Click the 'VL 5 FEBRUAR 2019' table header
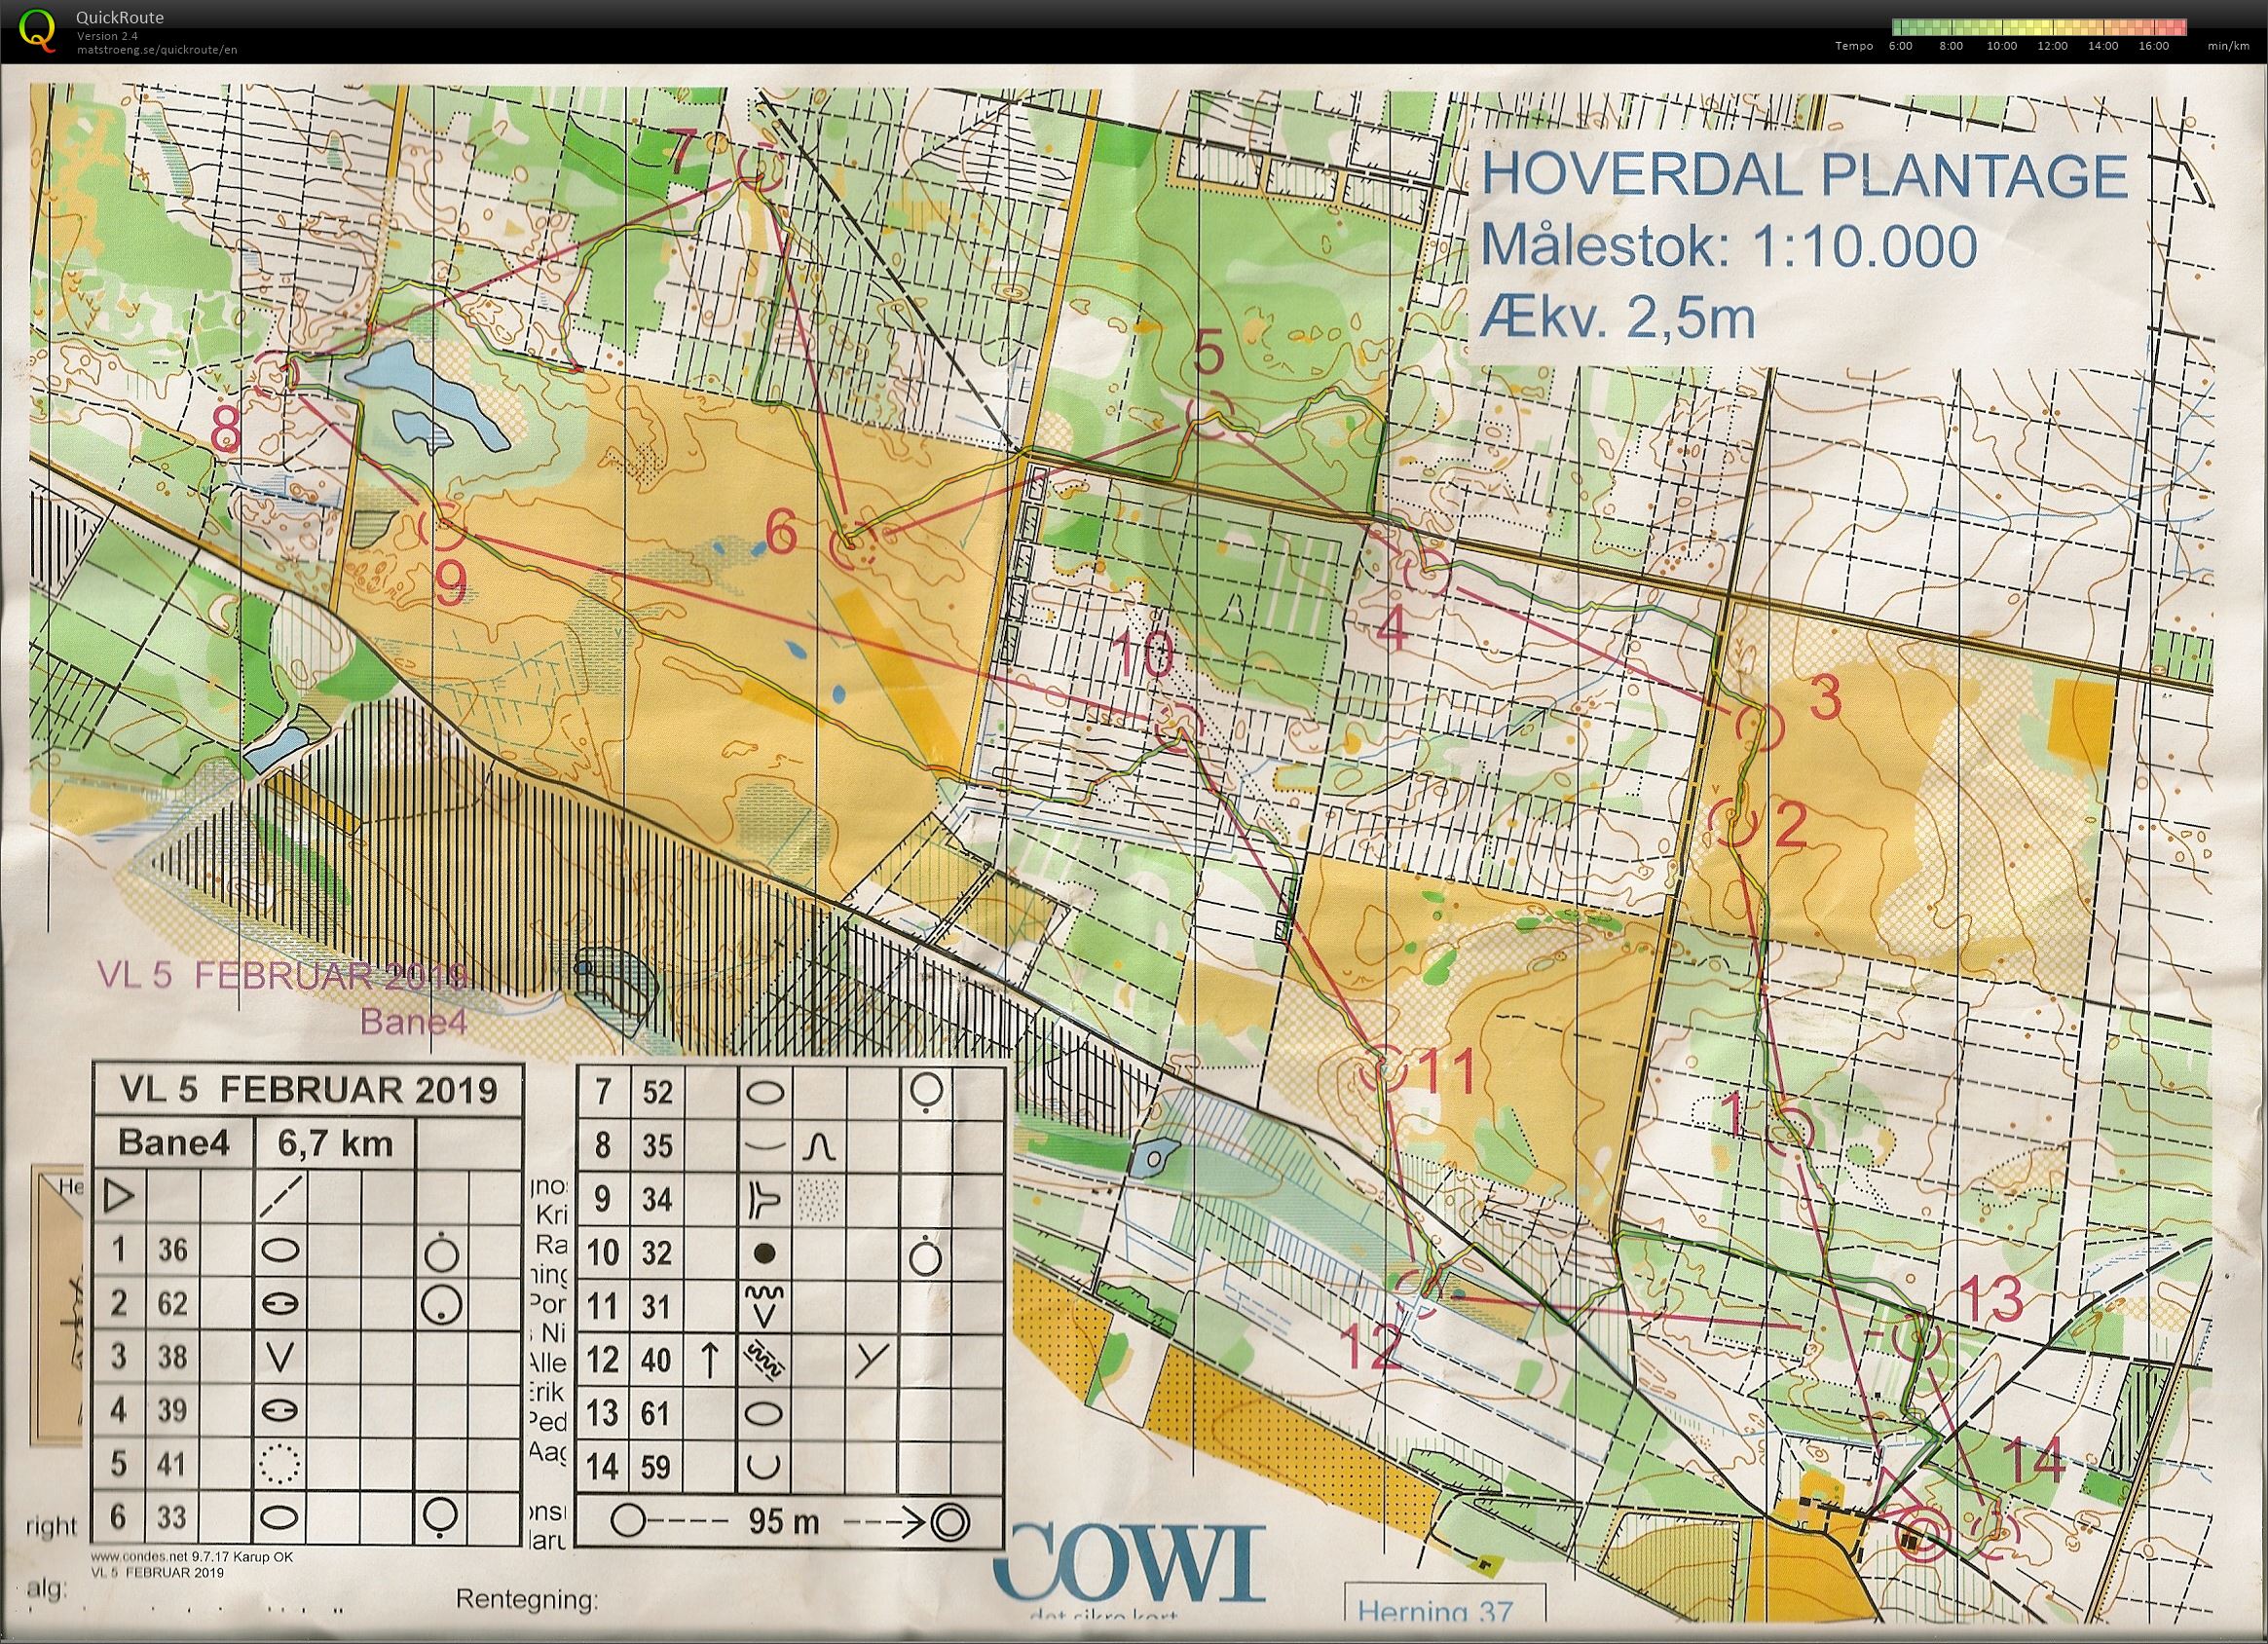Screen dimensions: 2268x1644 [308, 1089]
